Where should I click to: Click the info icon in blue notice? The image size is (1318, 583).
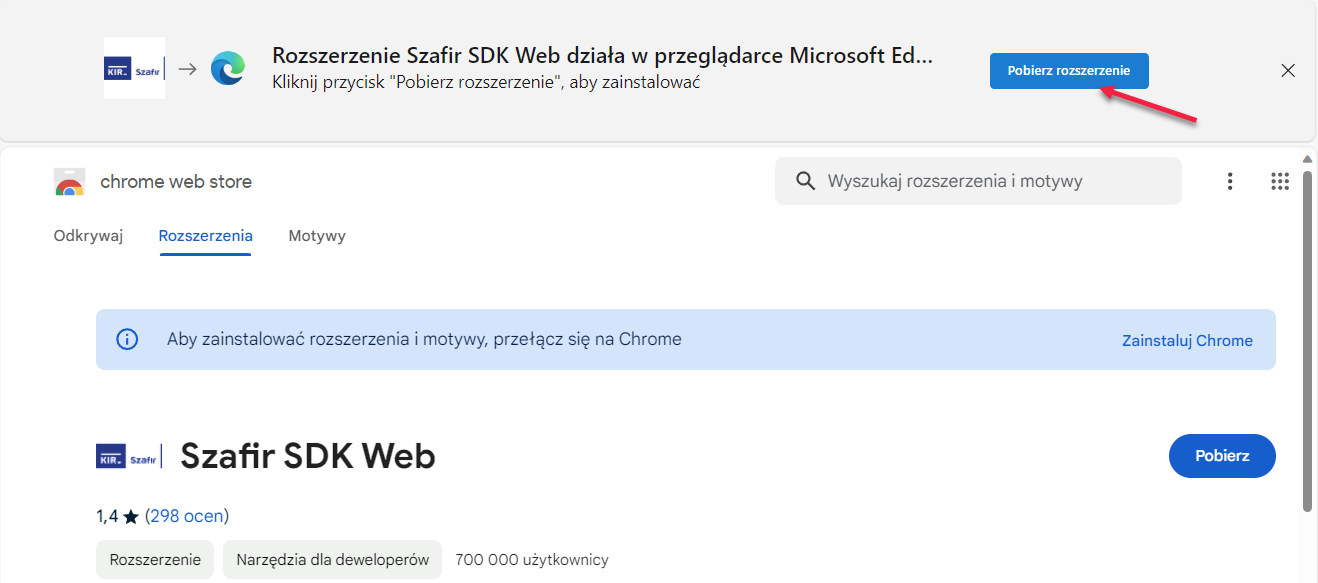127,339
